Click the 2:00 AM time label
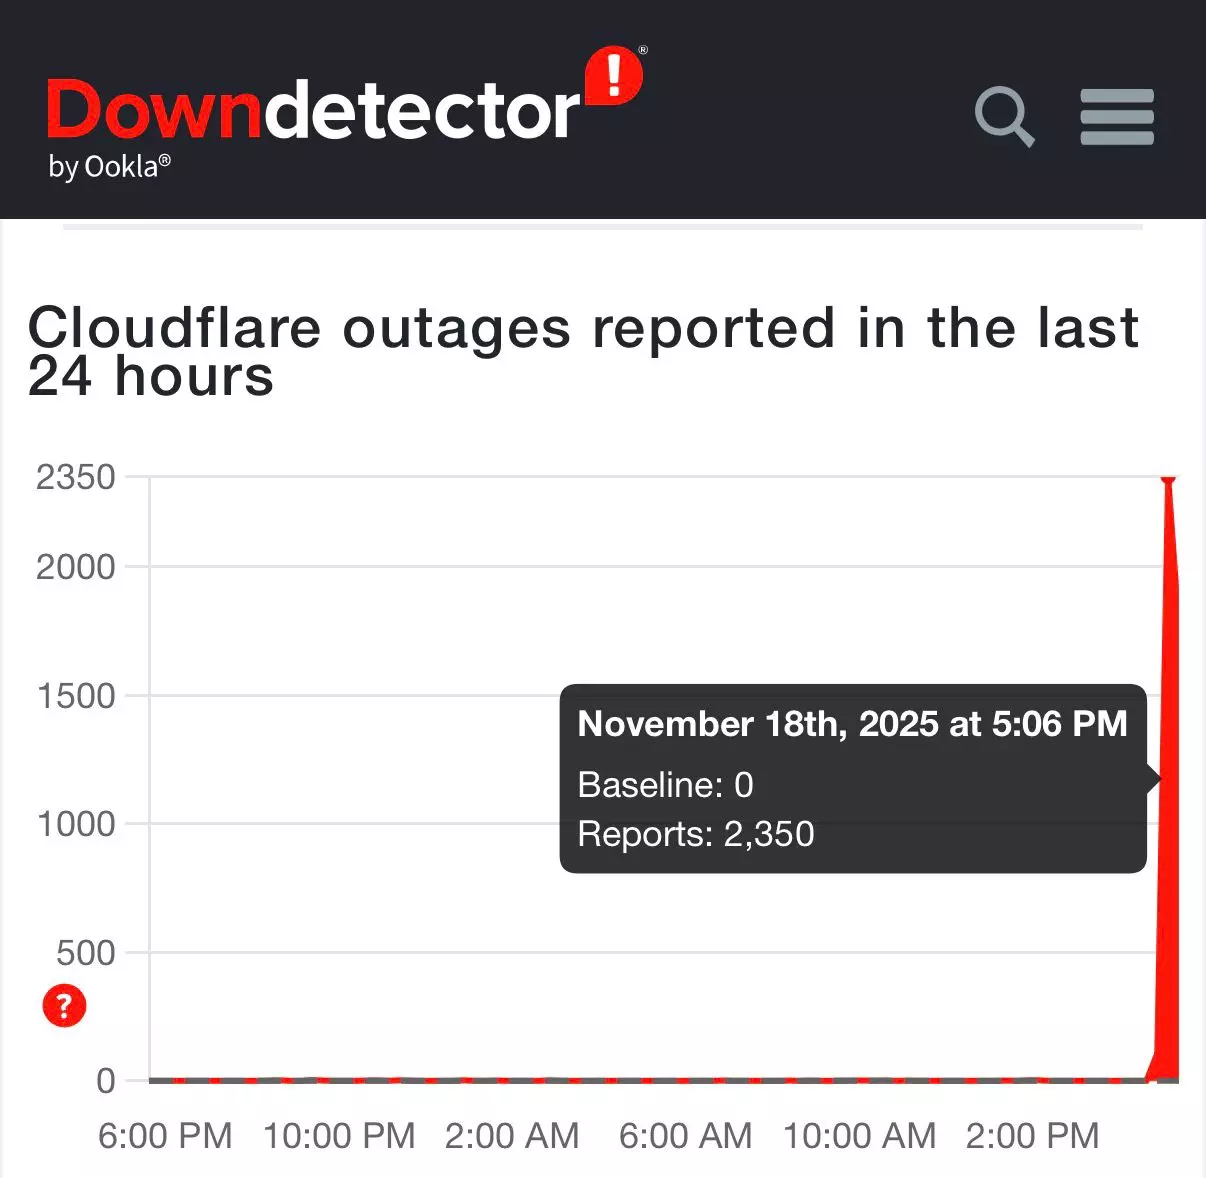This screenshot has height=1178, width=1206. (x=512, y=1136)
